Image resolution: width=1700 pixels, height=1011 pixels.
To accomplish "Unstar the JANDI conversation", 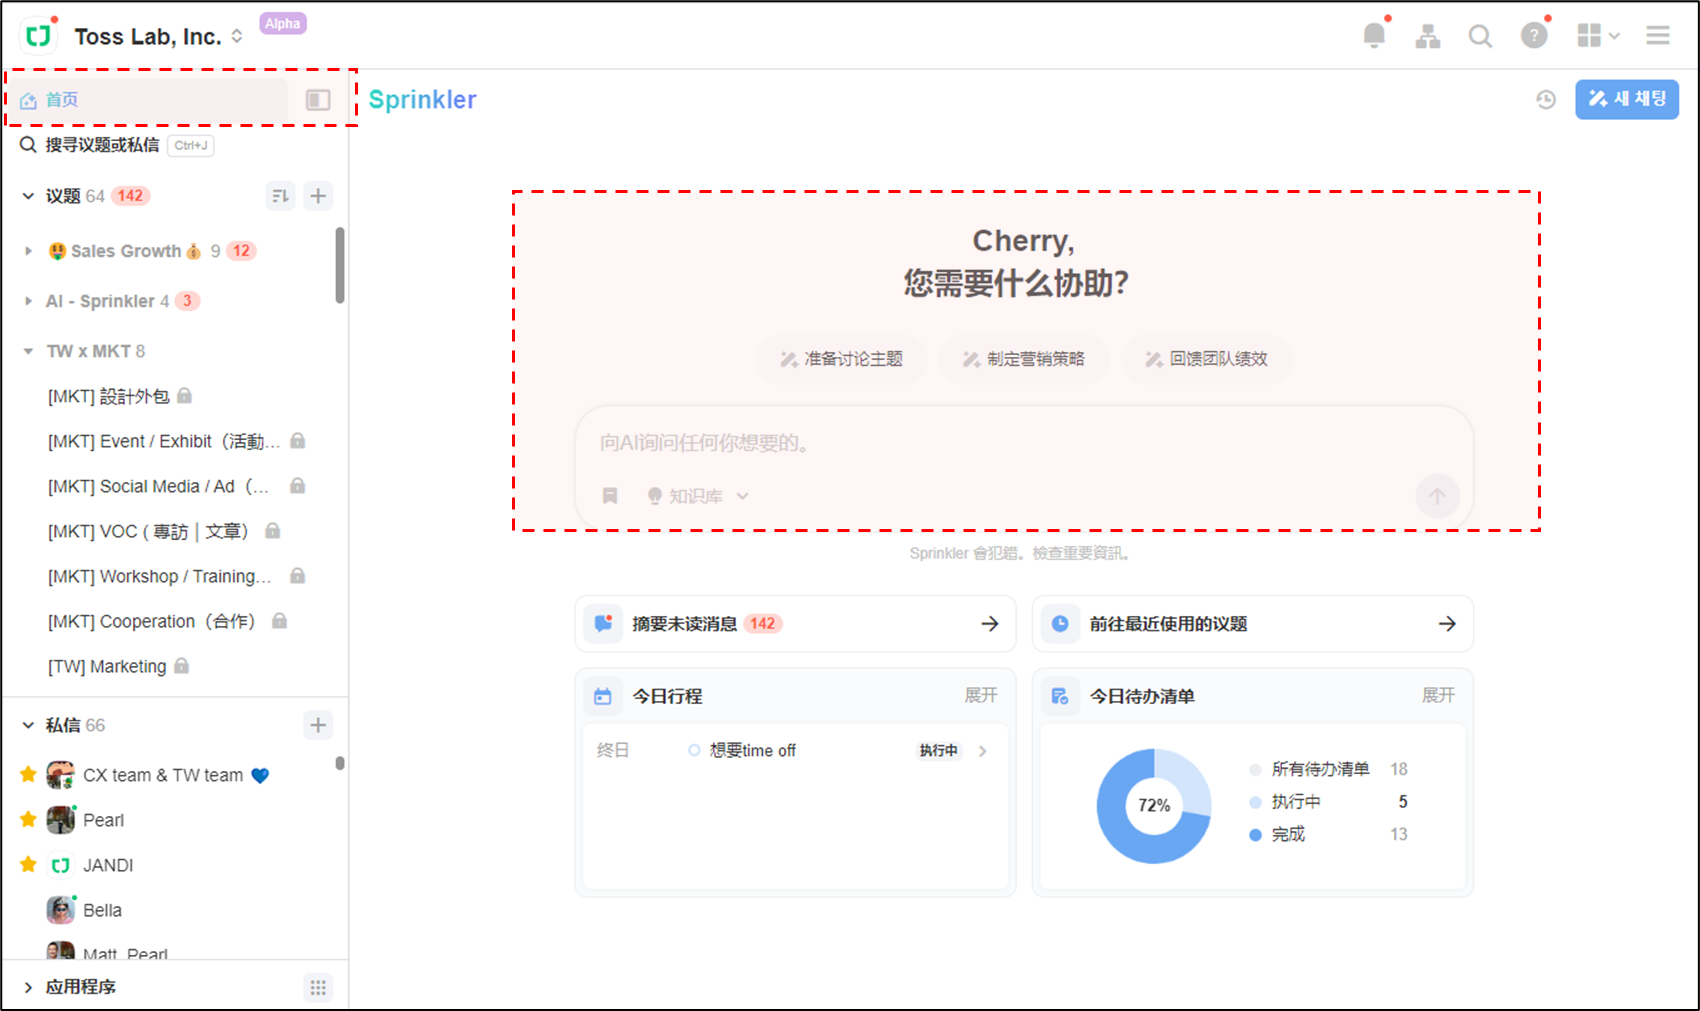I will pyautogui.click(x=28, y=865).
